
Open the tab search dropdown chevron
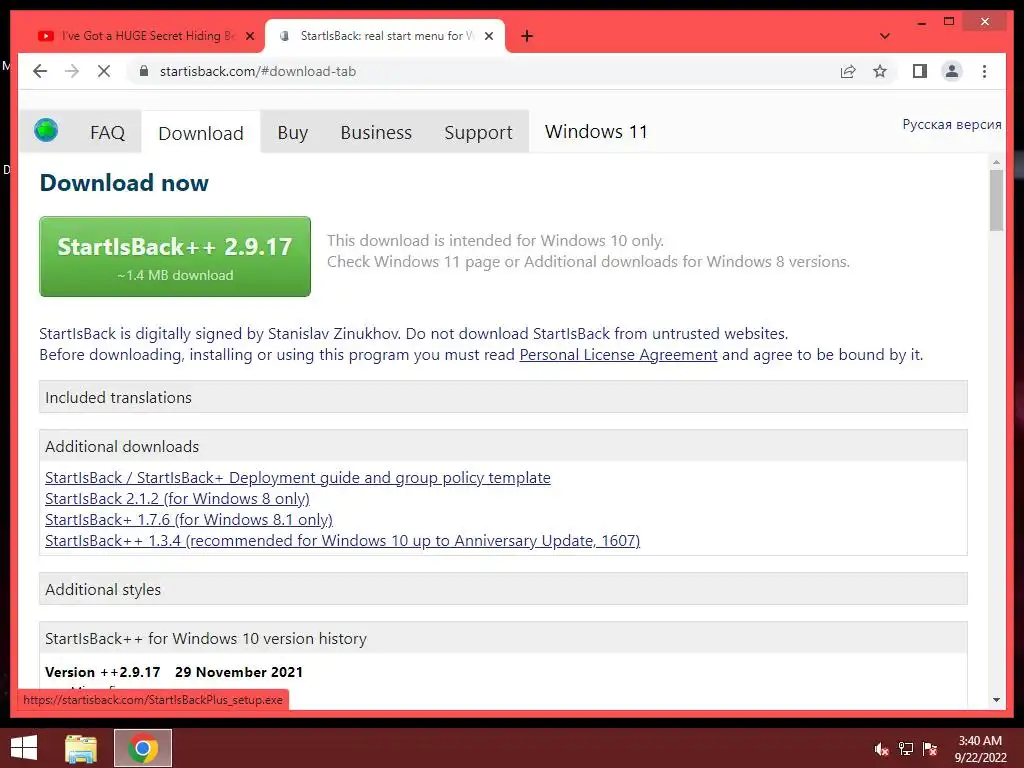pos(884,36)
